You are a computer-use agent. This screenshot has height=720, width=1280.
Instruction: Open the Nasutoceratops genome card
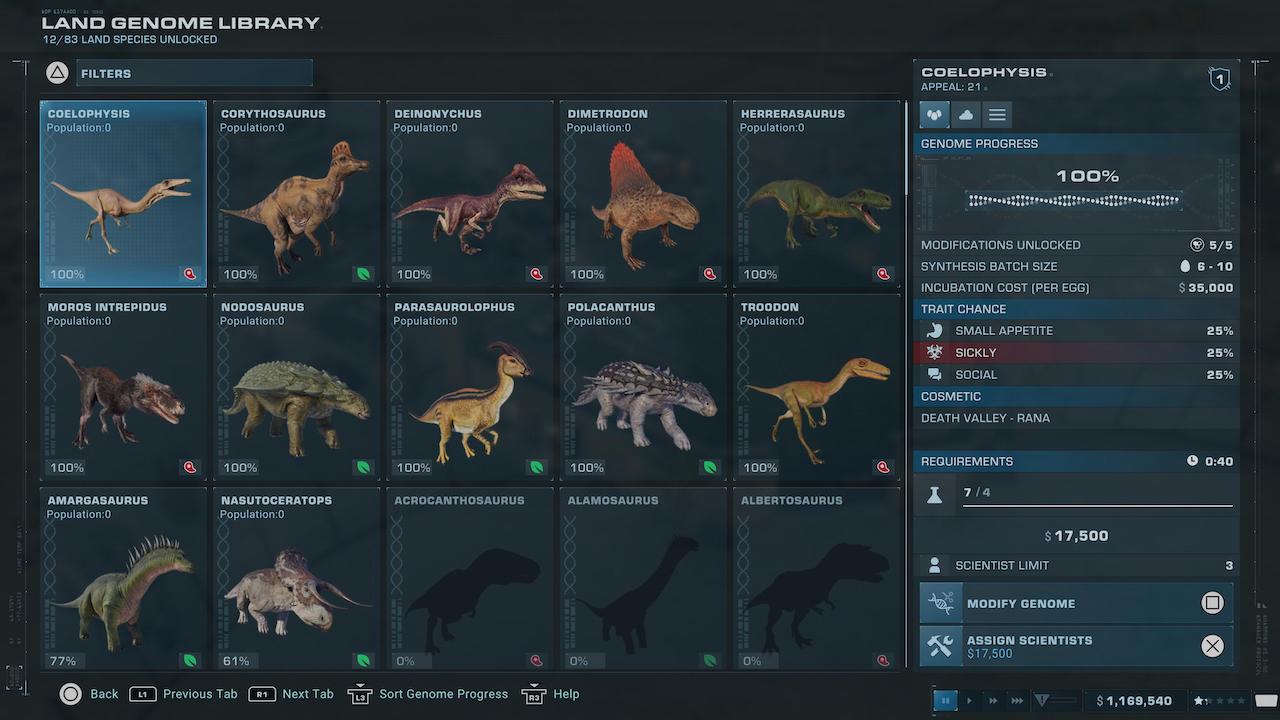pyautogui.click(x=296, y=578)
